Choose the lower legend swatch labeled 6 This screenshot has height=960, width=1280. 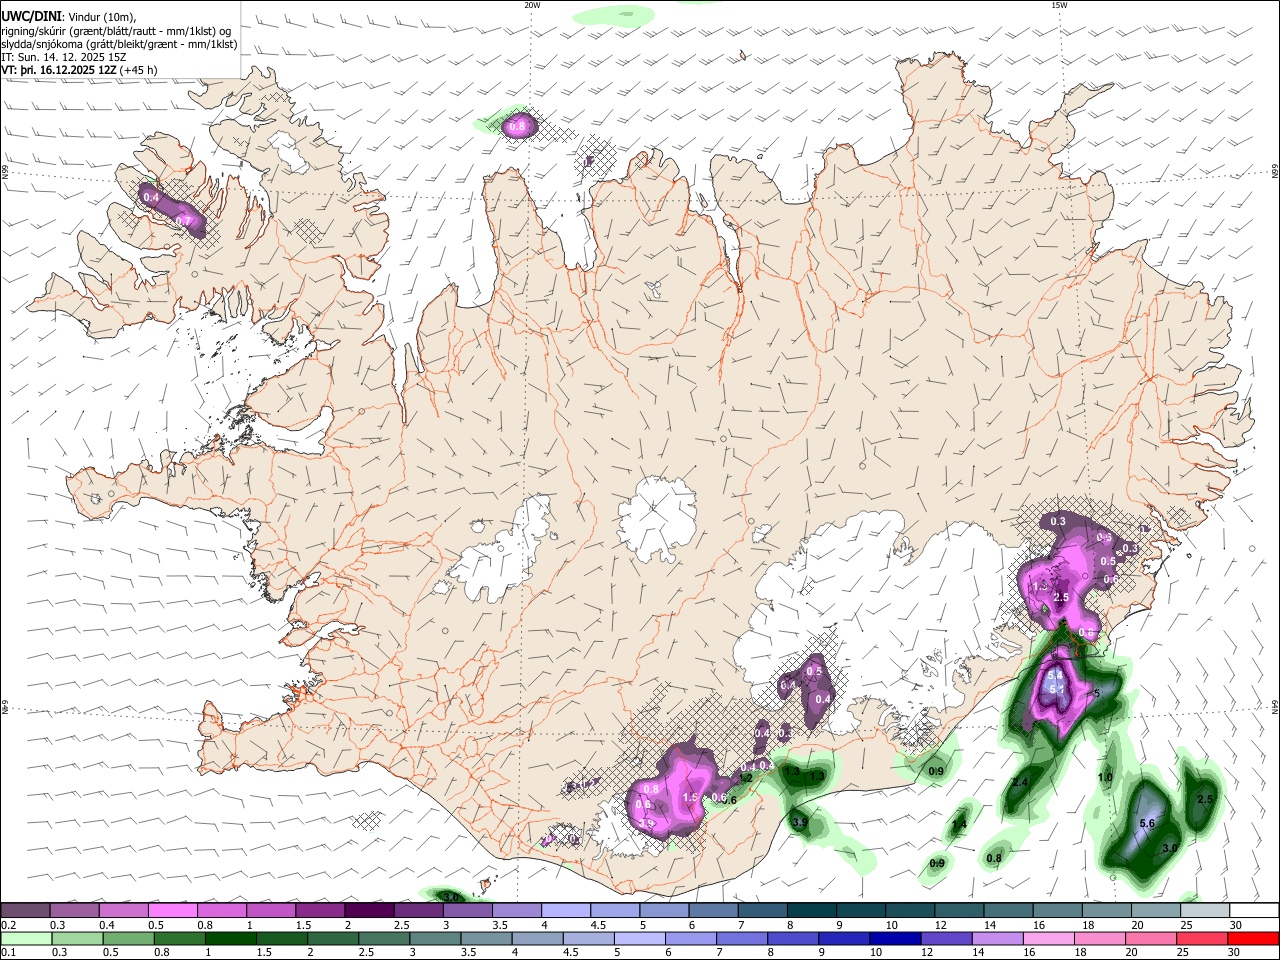pyautogui.click(x=690, y=939)
